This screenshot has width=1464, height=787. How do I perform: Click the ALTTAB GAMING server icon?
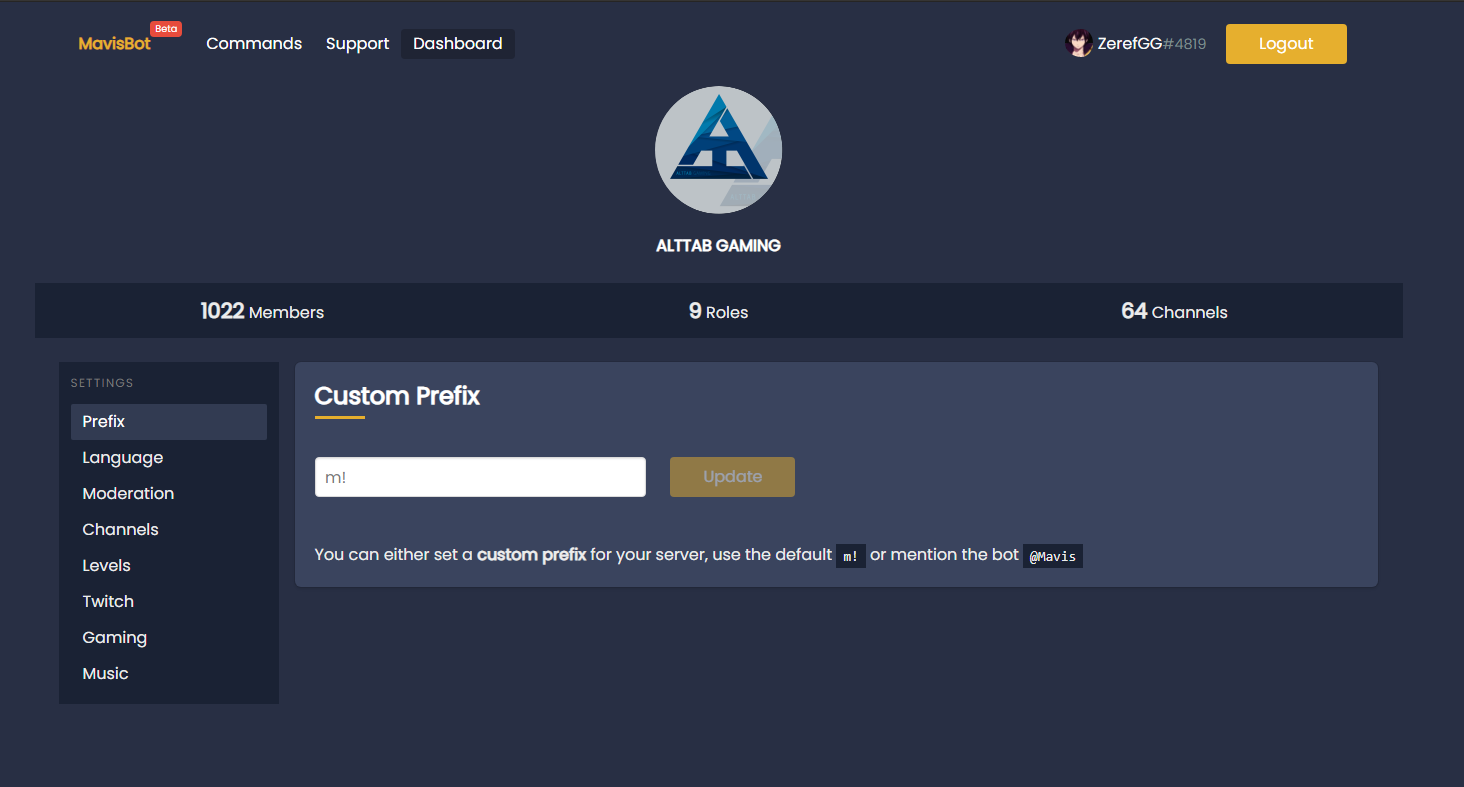click(718, 150)
